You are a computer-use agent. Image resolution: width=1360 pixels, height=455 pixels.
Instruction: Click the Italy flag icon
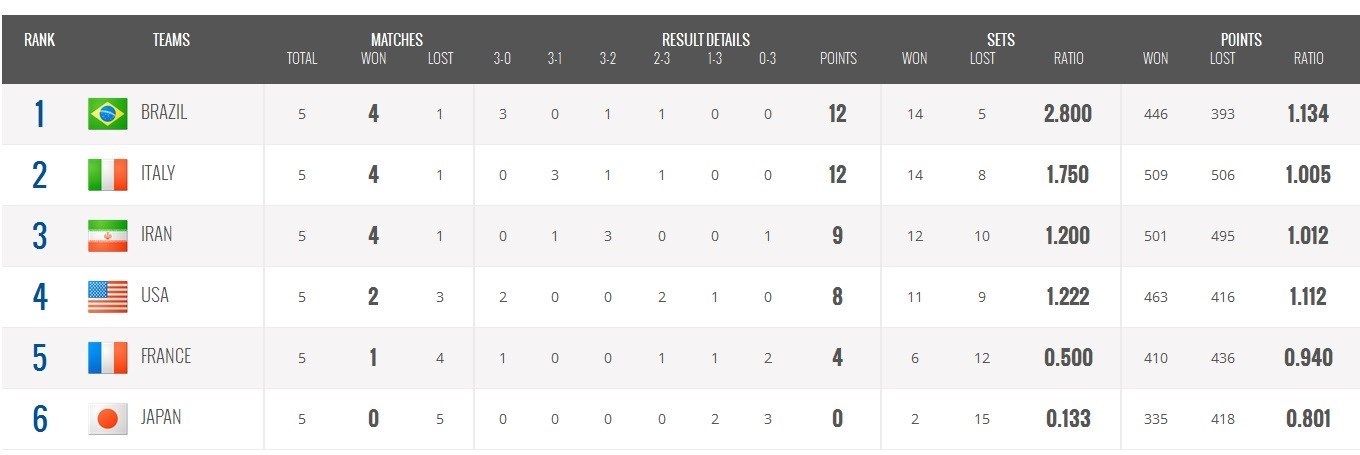click(x=107, y=175)
